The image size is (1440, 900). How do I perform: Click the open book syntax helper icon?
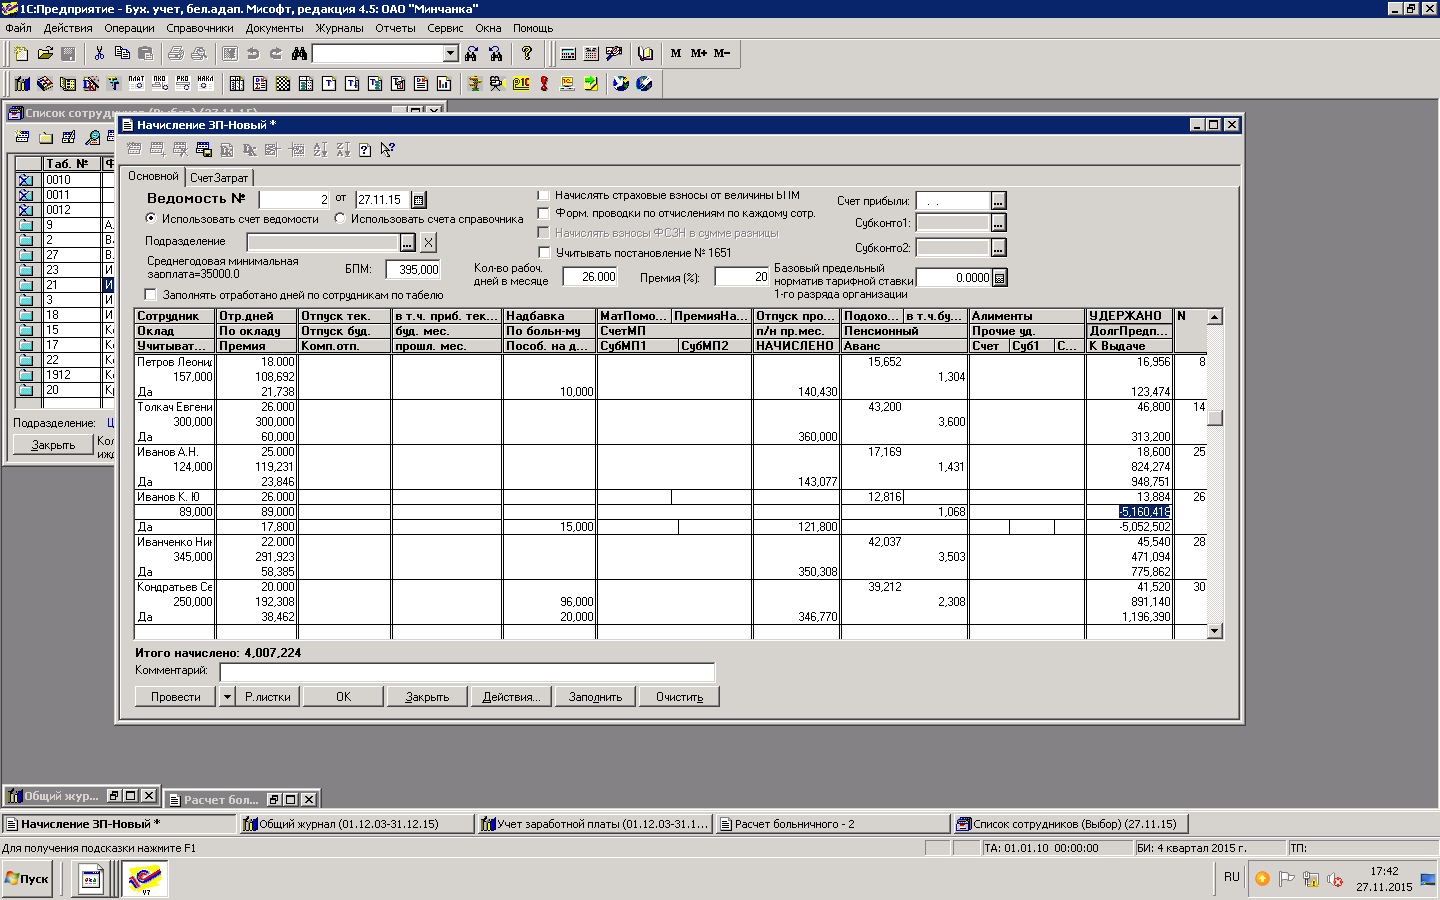coord(646,53)
